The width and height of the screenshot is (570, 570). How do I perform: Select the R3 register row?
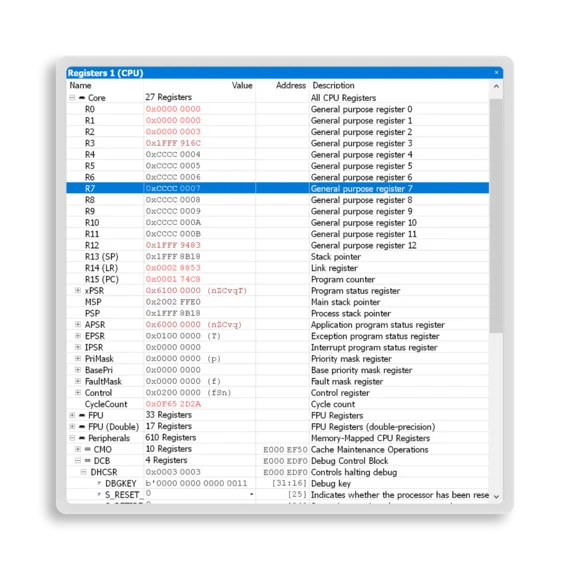pyautogui.click(x=278, y=143)
